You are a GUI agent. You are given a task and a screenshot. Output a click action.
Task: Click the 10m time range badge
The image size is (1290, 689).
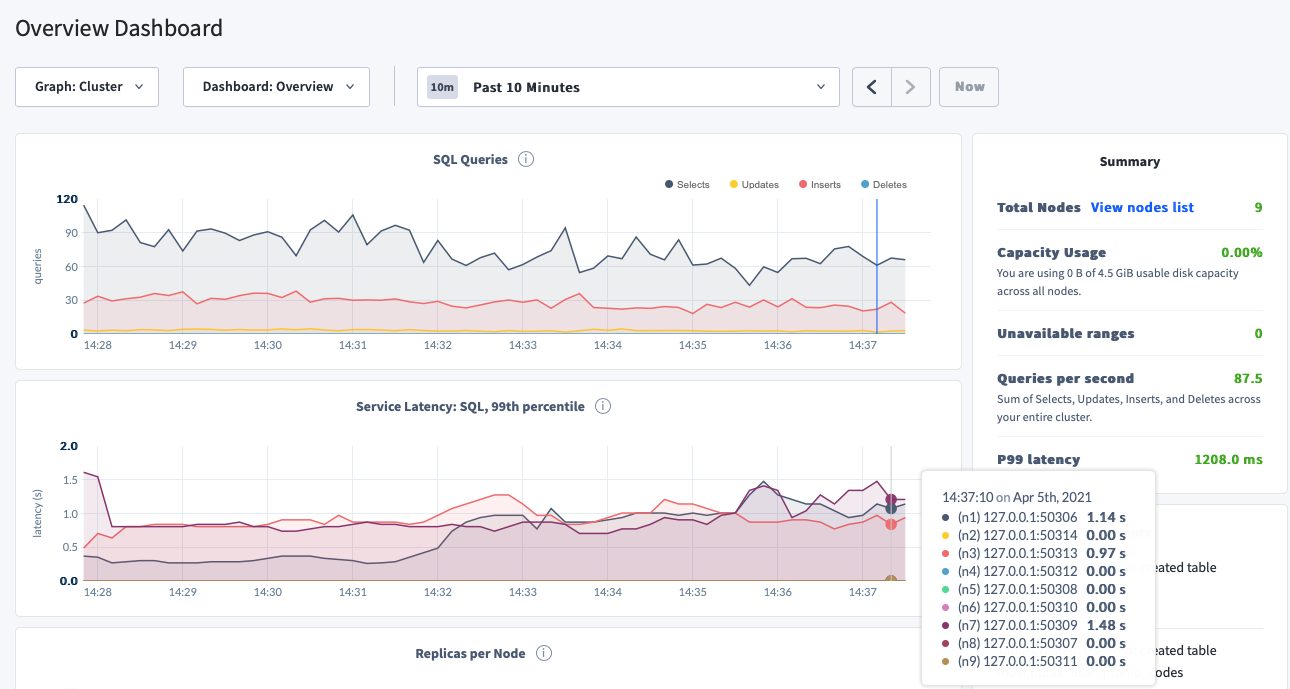pyautogui.click(x=441, y=87)
